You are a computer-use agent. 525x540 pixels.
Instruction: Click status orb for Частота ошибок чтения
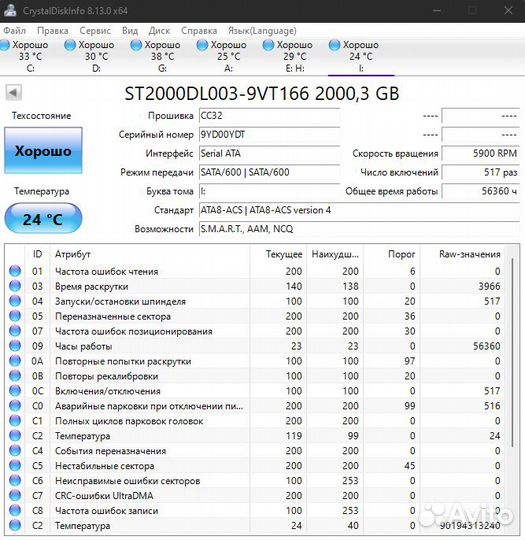point(15,271)
